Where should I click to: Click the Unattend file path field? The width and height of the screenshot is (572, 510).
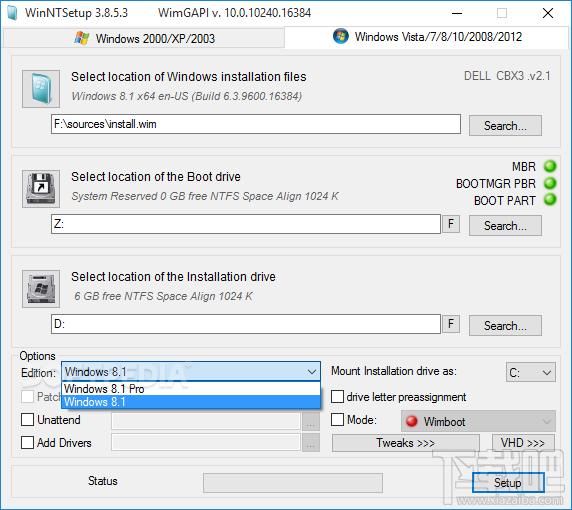206,422
